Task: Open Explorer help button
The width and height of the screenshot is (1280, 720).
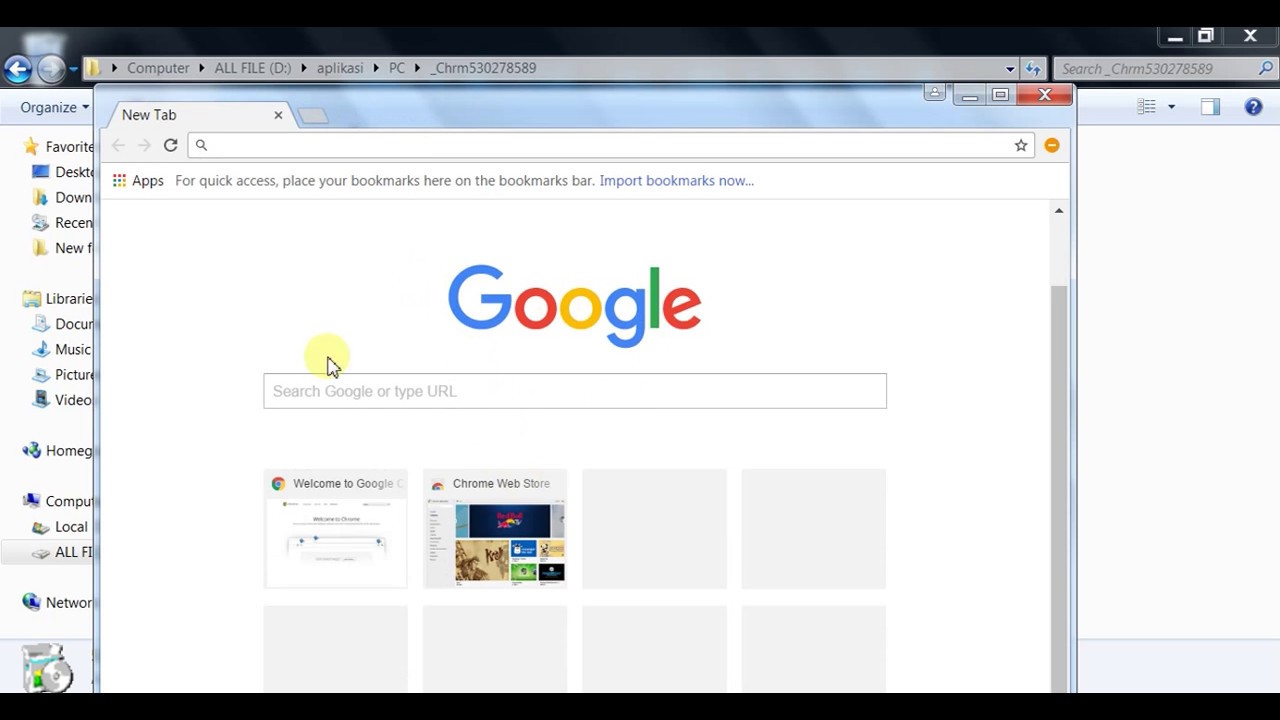Action: (1253, 107)
